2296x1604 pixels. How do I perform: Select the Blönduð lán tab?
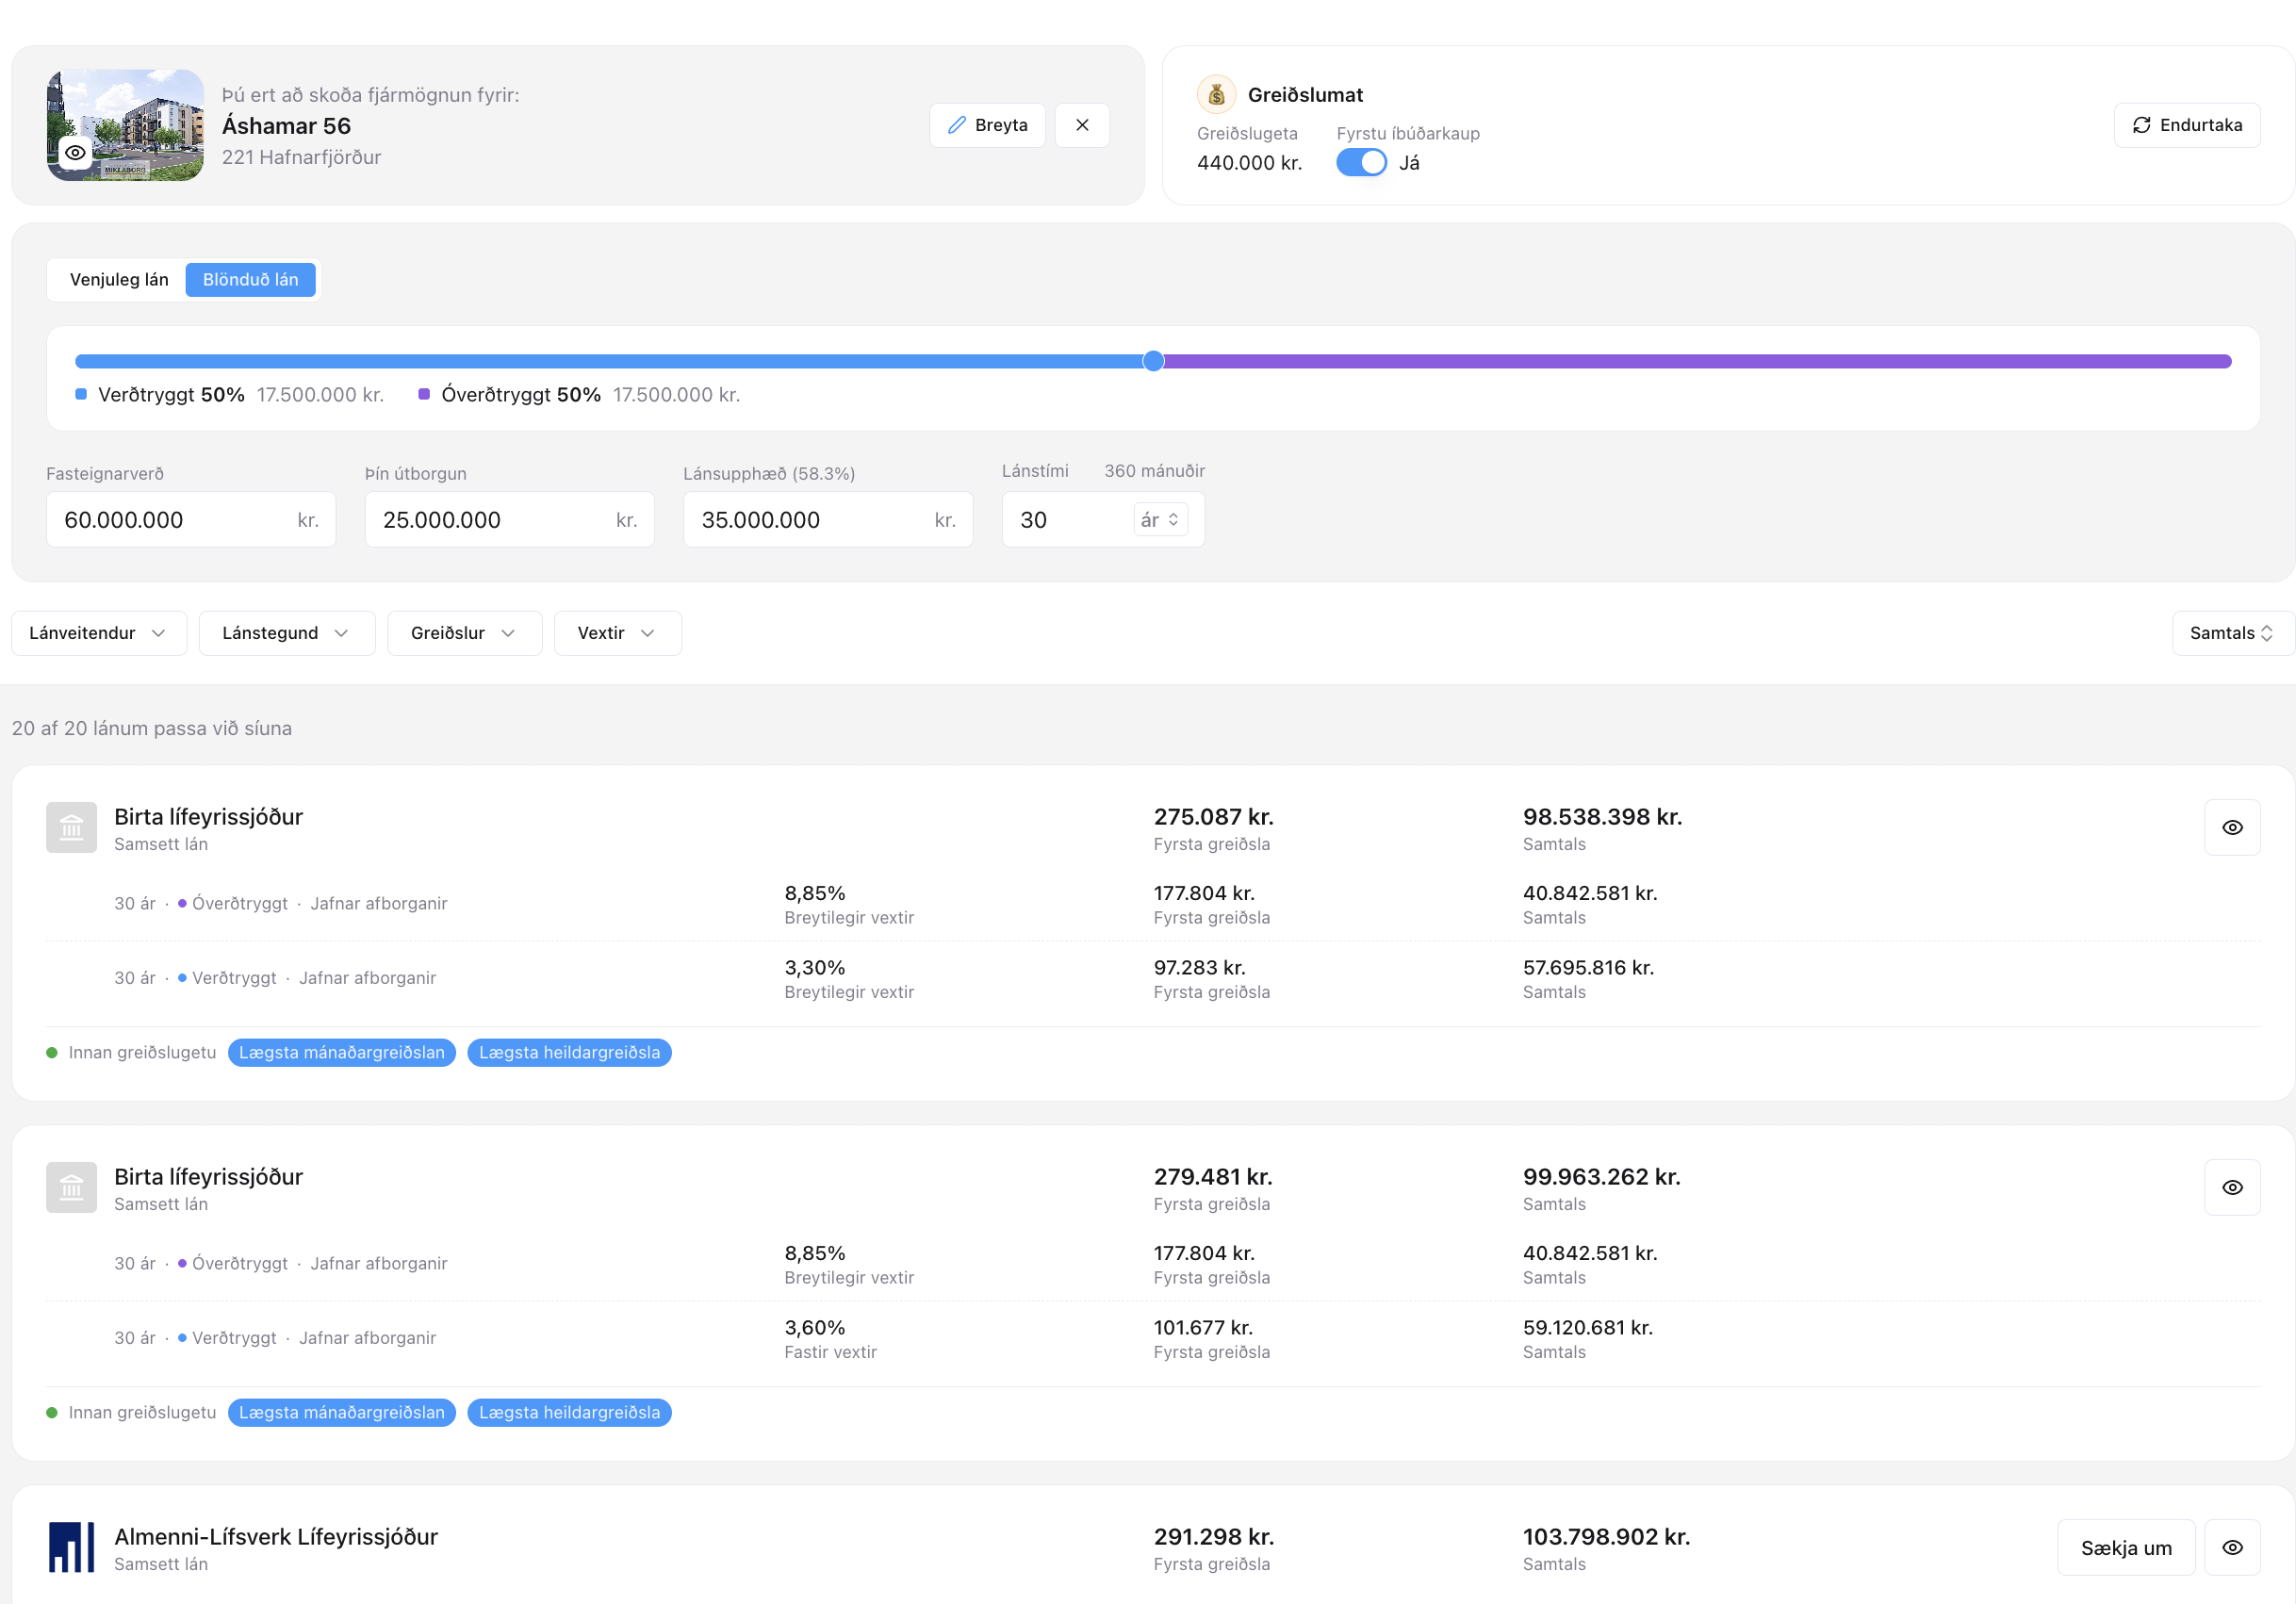251,280
